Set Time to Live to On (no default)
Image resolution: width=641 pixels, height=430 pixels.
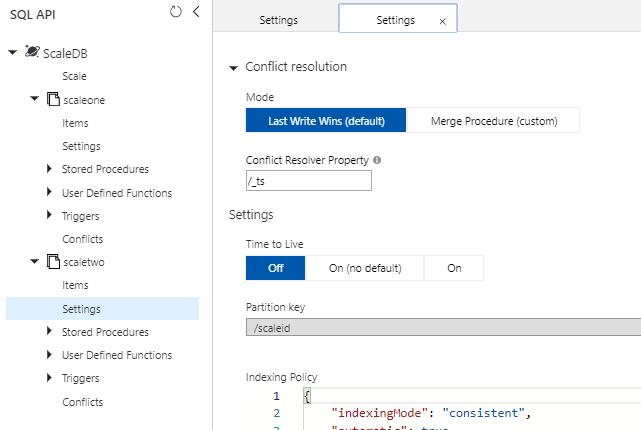[365, 268]
